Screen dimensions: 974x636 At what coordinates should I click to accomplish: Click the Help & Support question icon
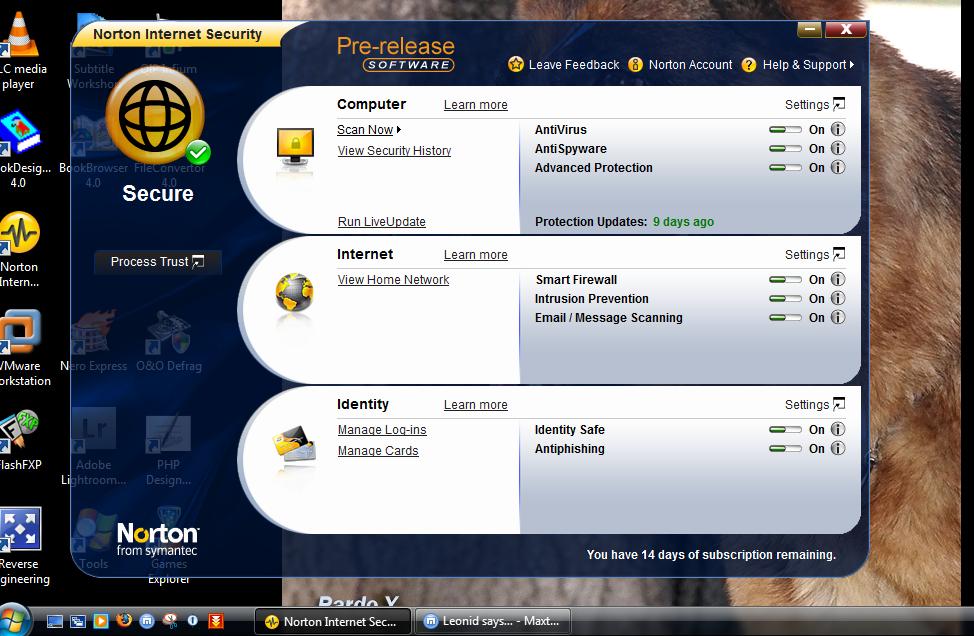coord(749,65)
